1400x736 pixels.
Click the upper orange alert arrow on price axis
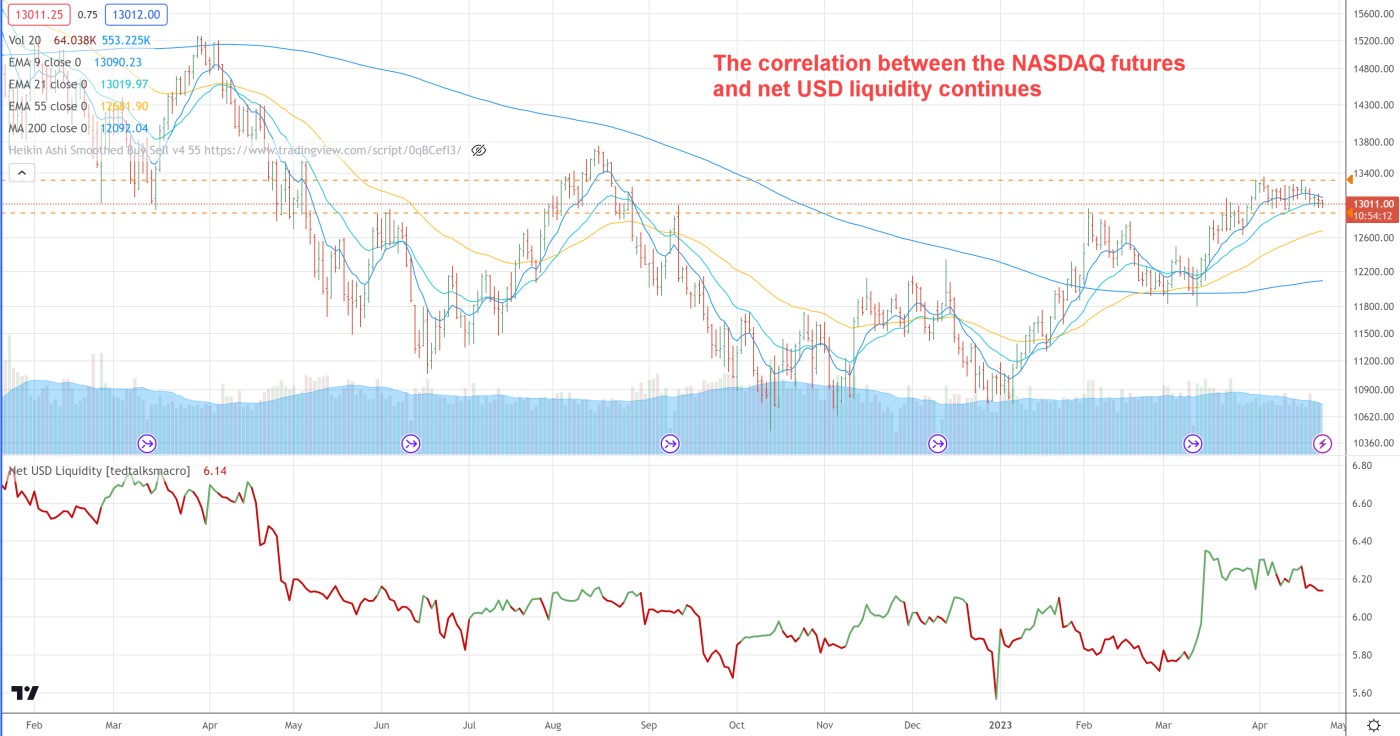[x=1351, y=179]
